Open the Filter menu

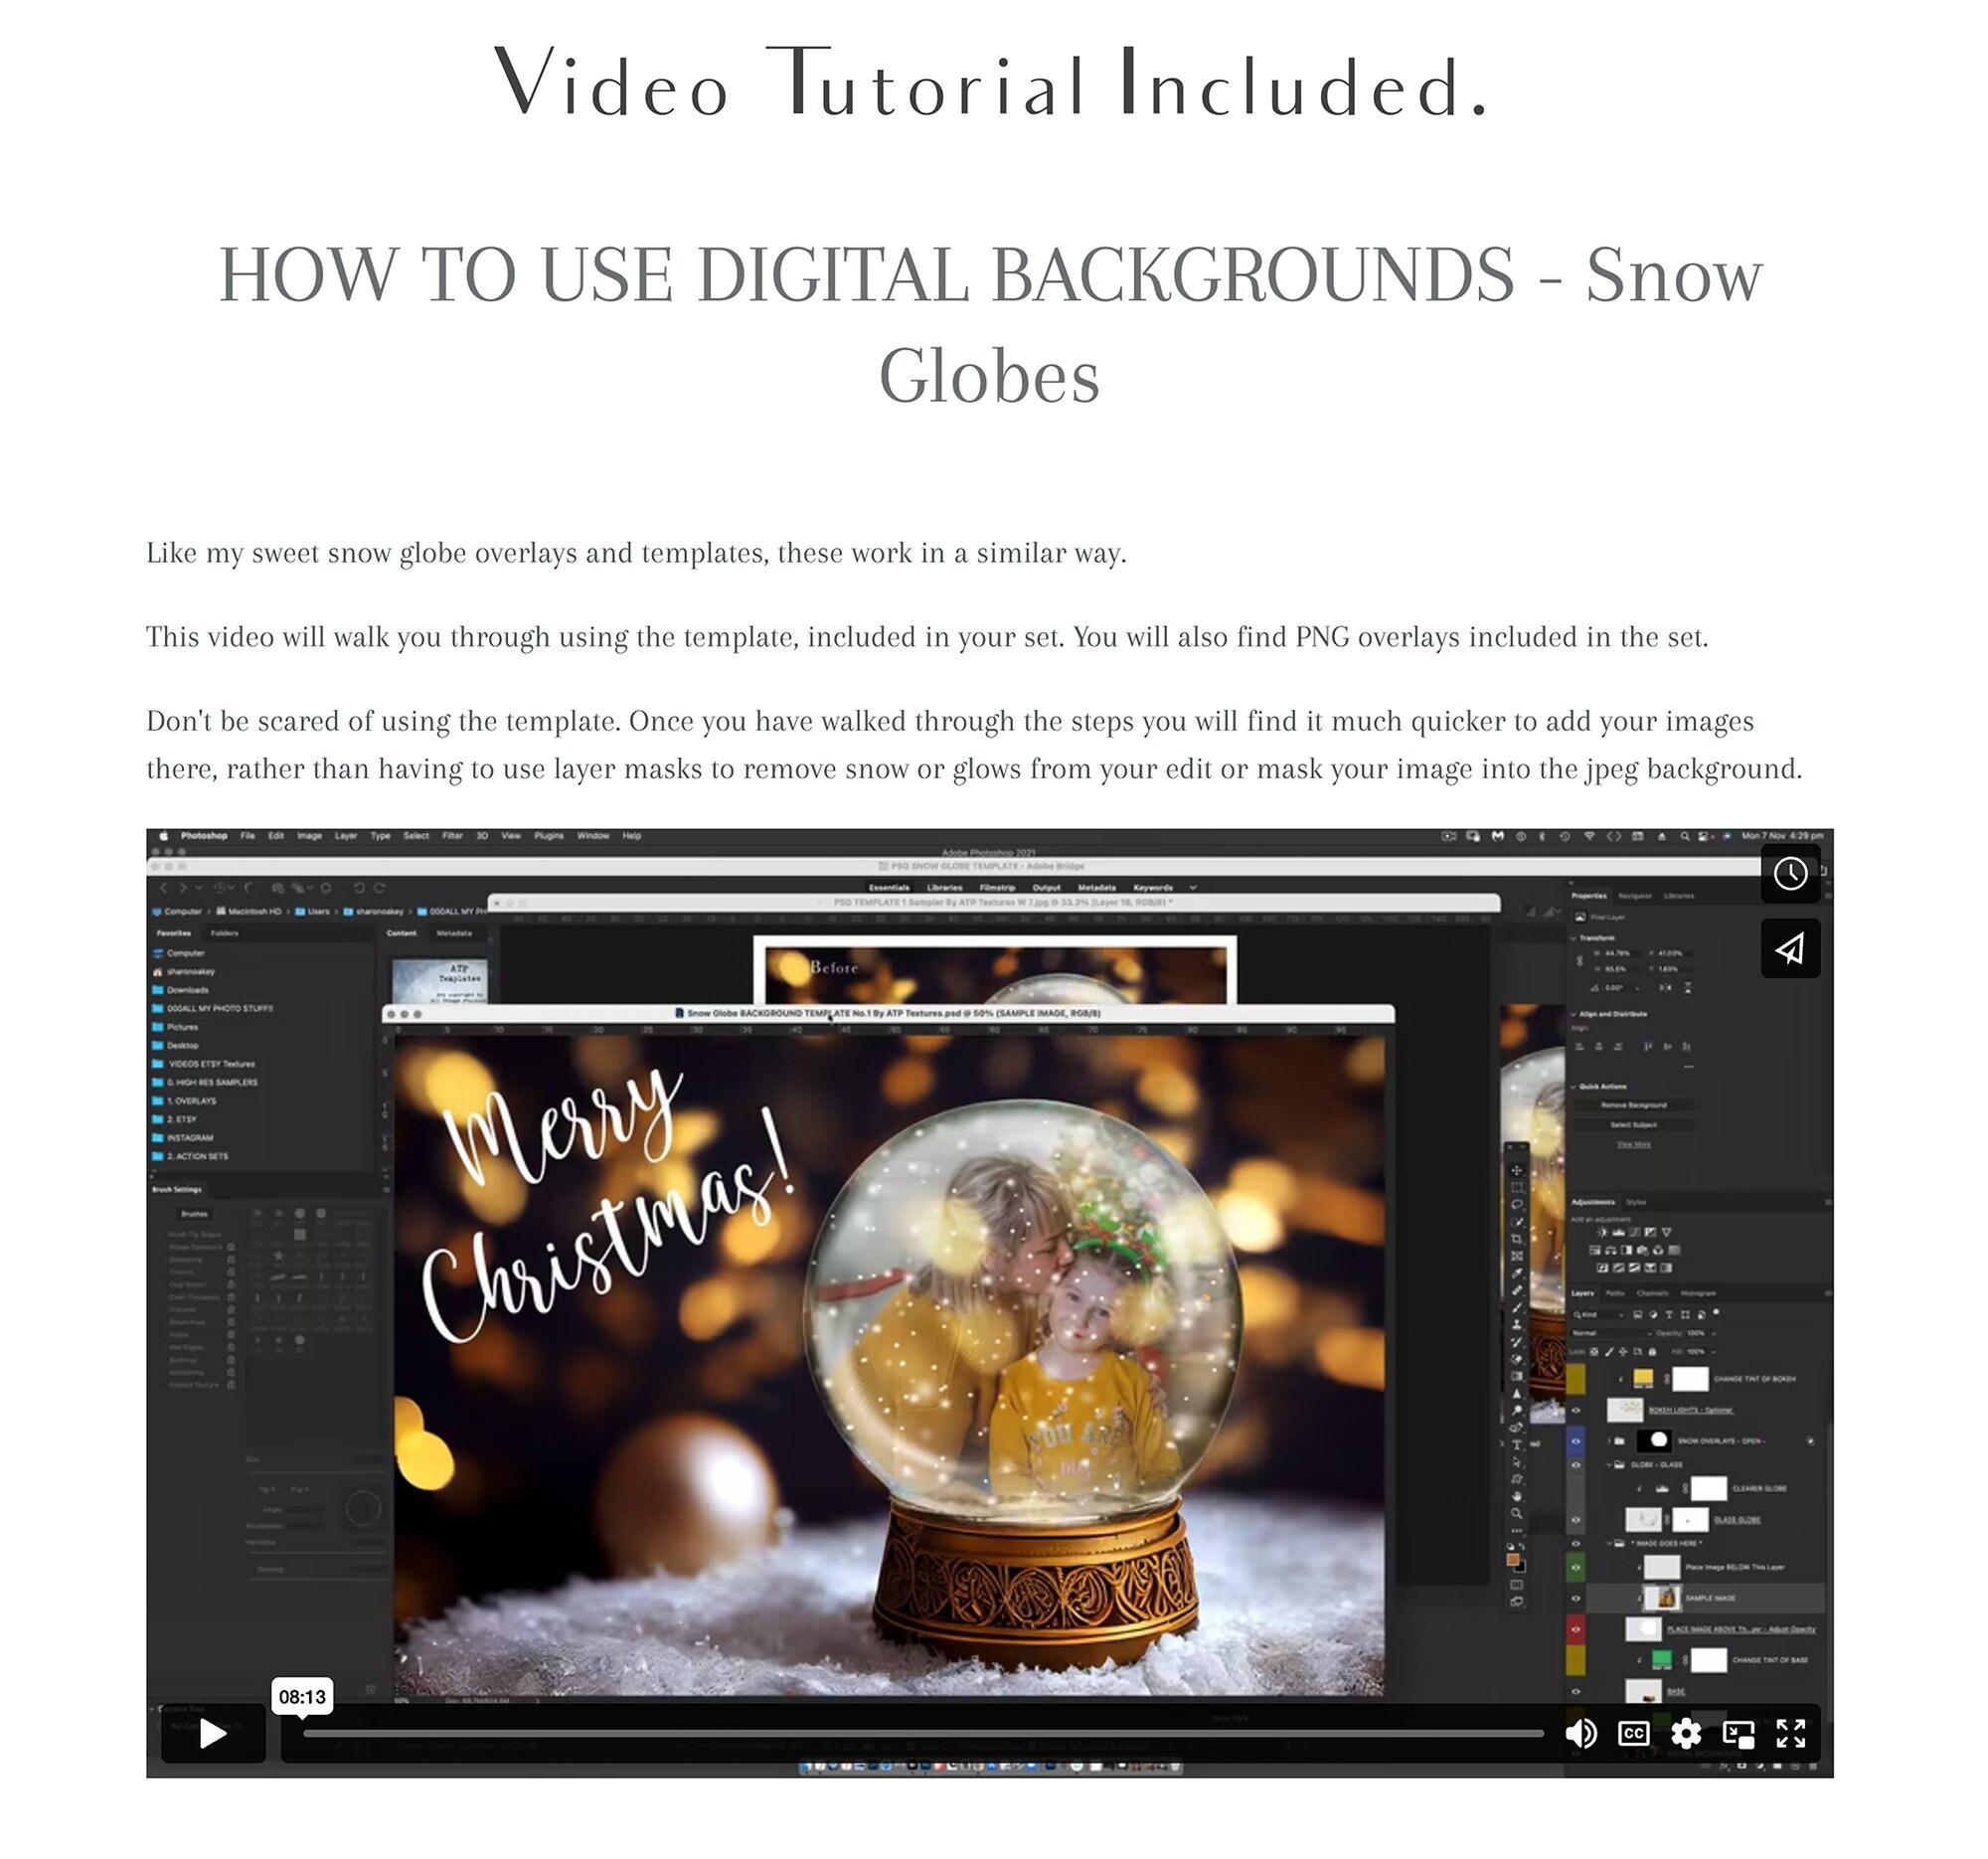tap(452, 836)
